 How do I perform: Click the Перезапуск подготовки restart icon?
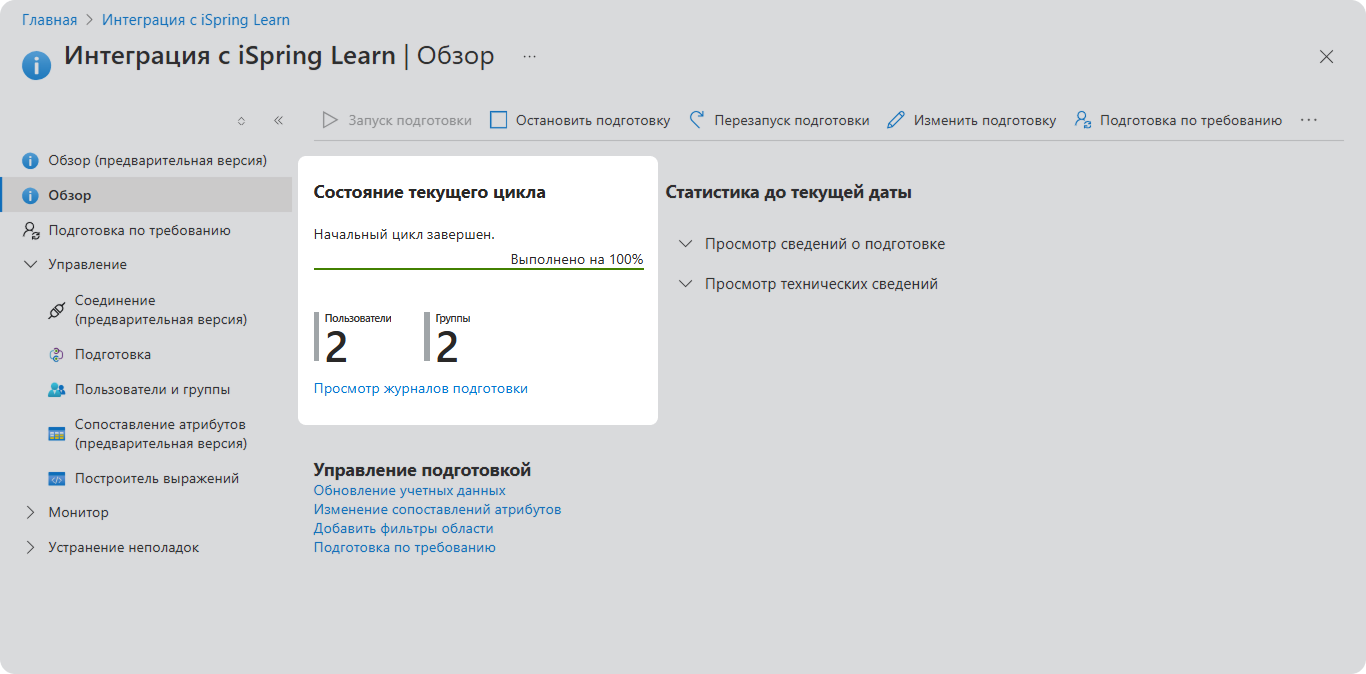point(697,120)
